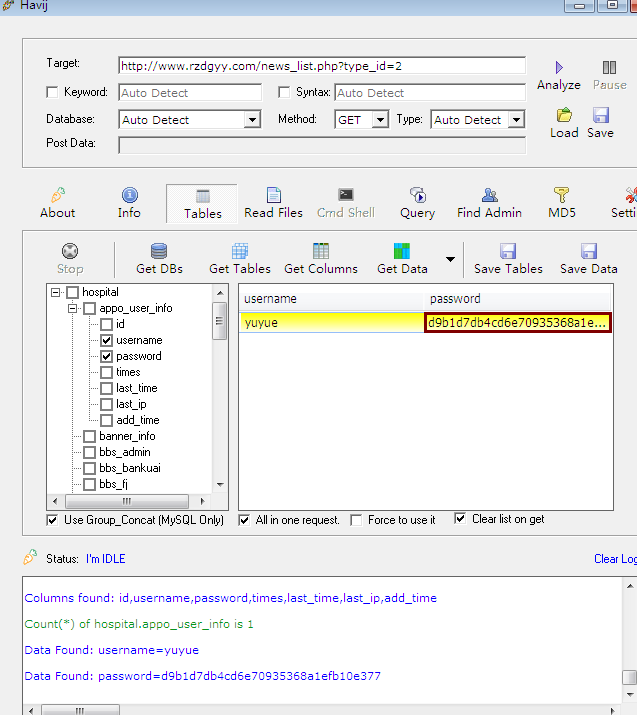Click the Clear Log link

pyautogui.click(x=615, y=559)
